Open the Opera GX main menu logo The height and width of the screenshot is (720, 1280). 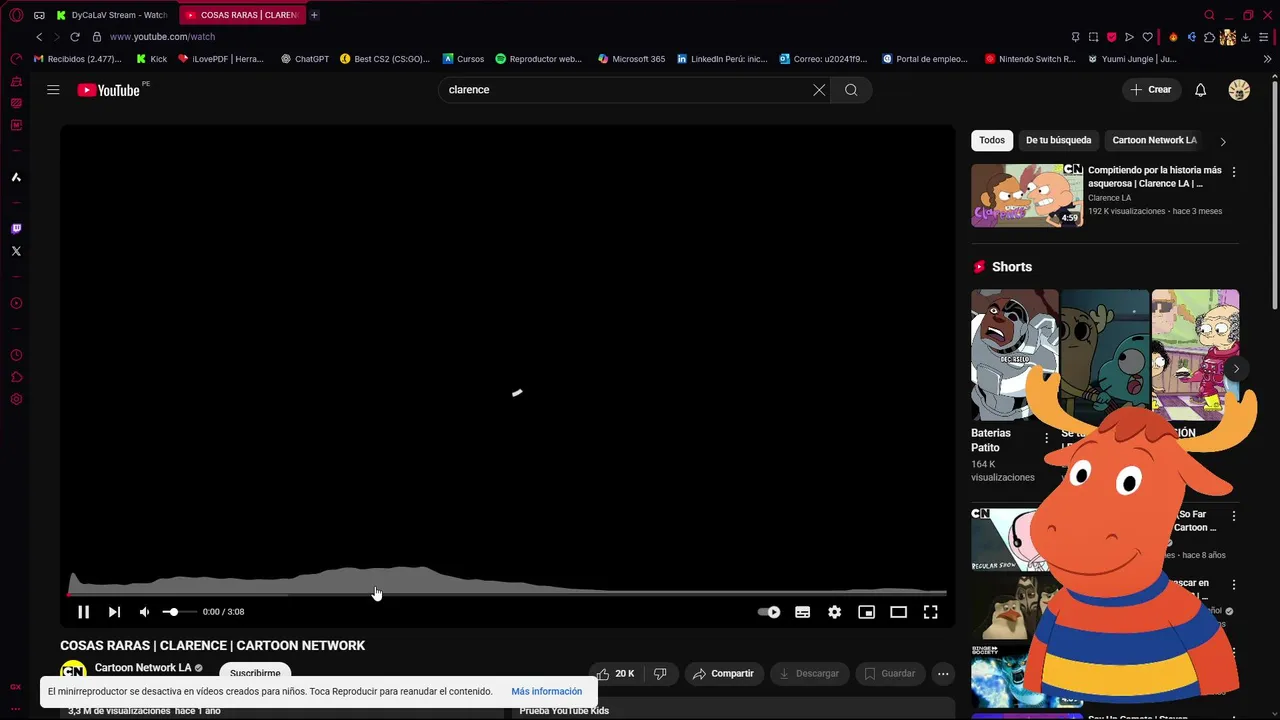point(16,15)
